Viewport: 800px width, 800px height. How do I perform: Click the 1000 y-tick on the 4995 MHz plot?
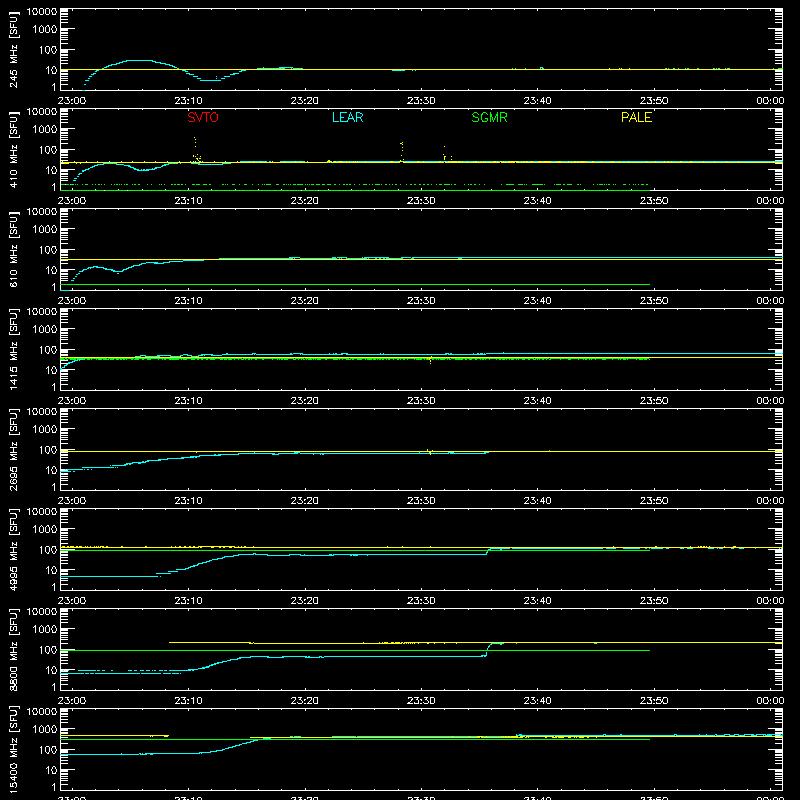pyautogui.click(x=44, y=530)
